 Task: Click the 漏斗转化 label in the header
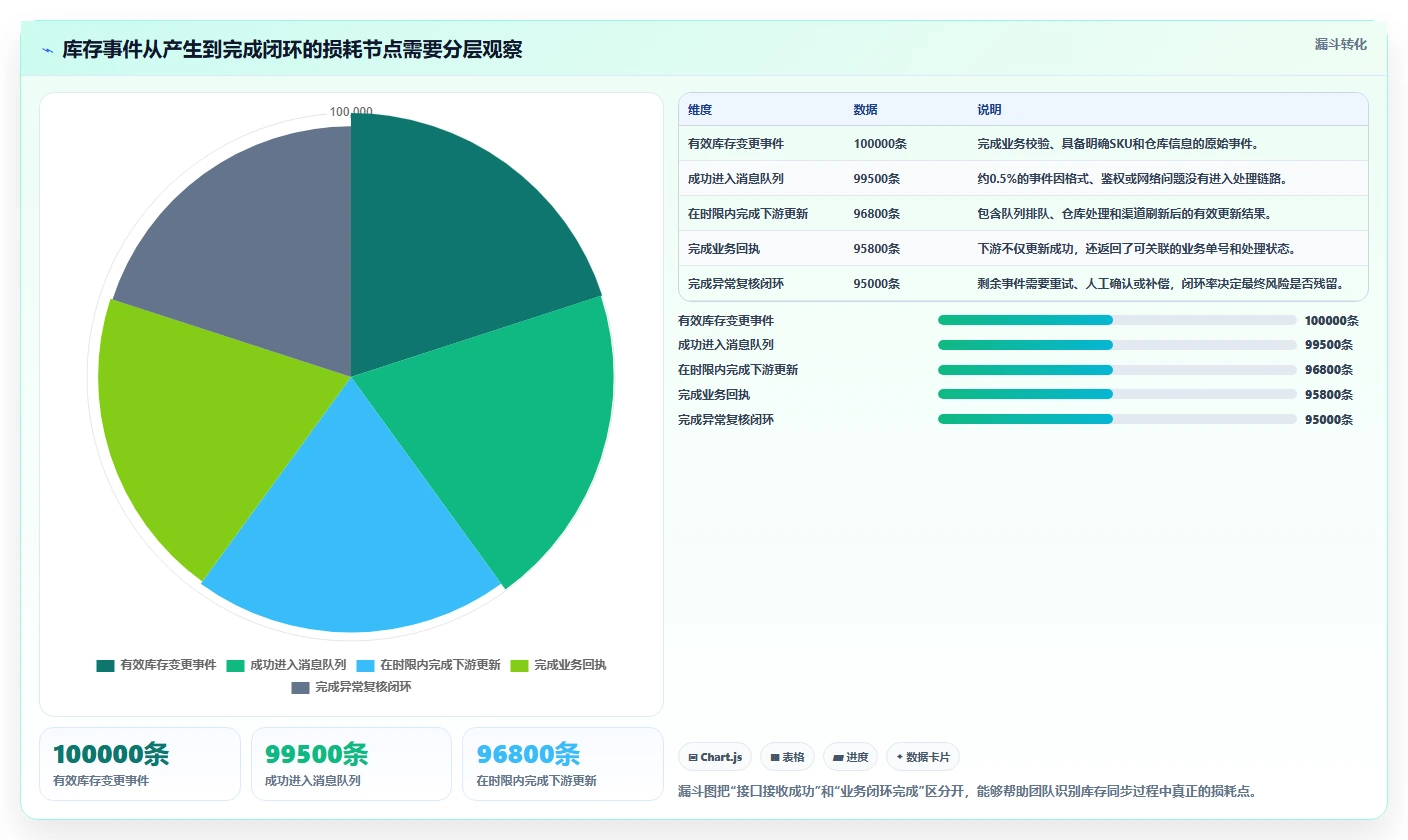point(1340,44)
